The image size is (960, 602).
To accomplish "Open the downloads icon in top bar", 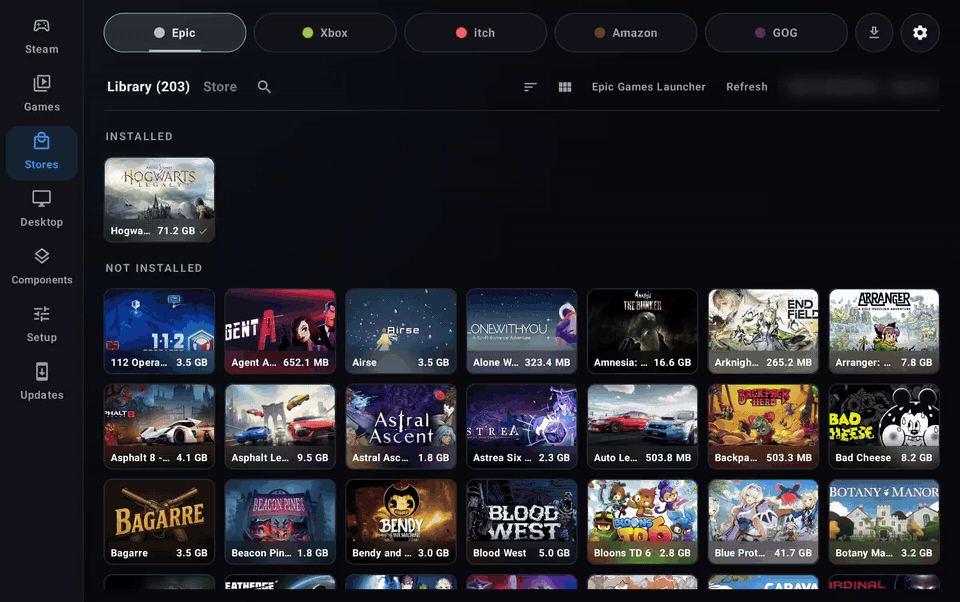I will point(874,32).
